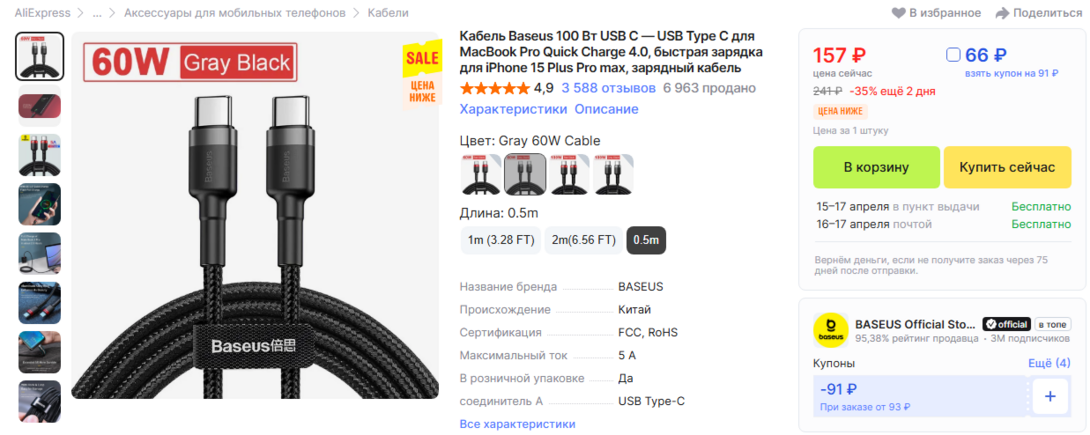The height and width of the screenshot is (435, 1090).
Task: Select the 1m (3.28 FT) length option
Action: (500, 240)
